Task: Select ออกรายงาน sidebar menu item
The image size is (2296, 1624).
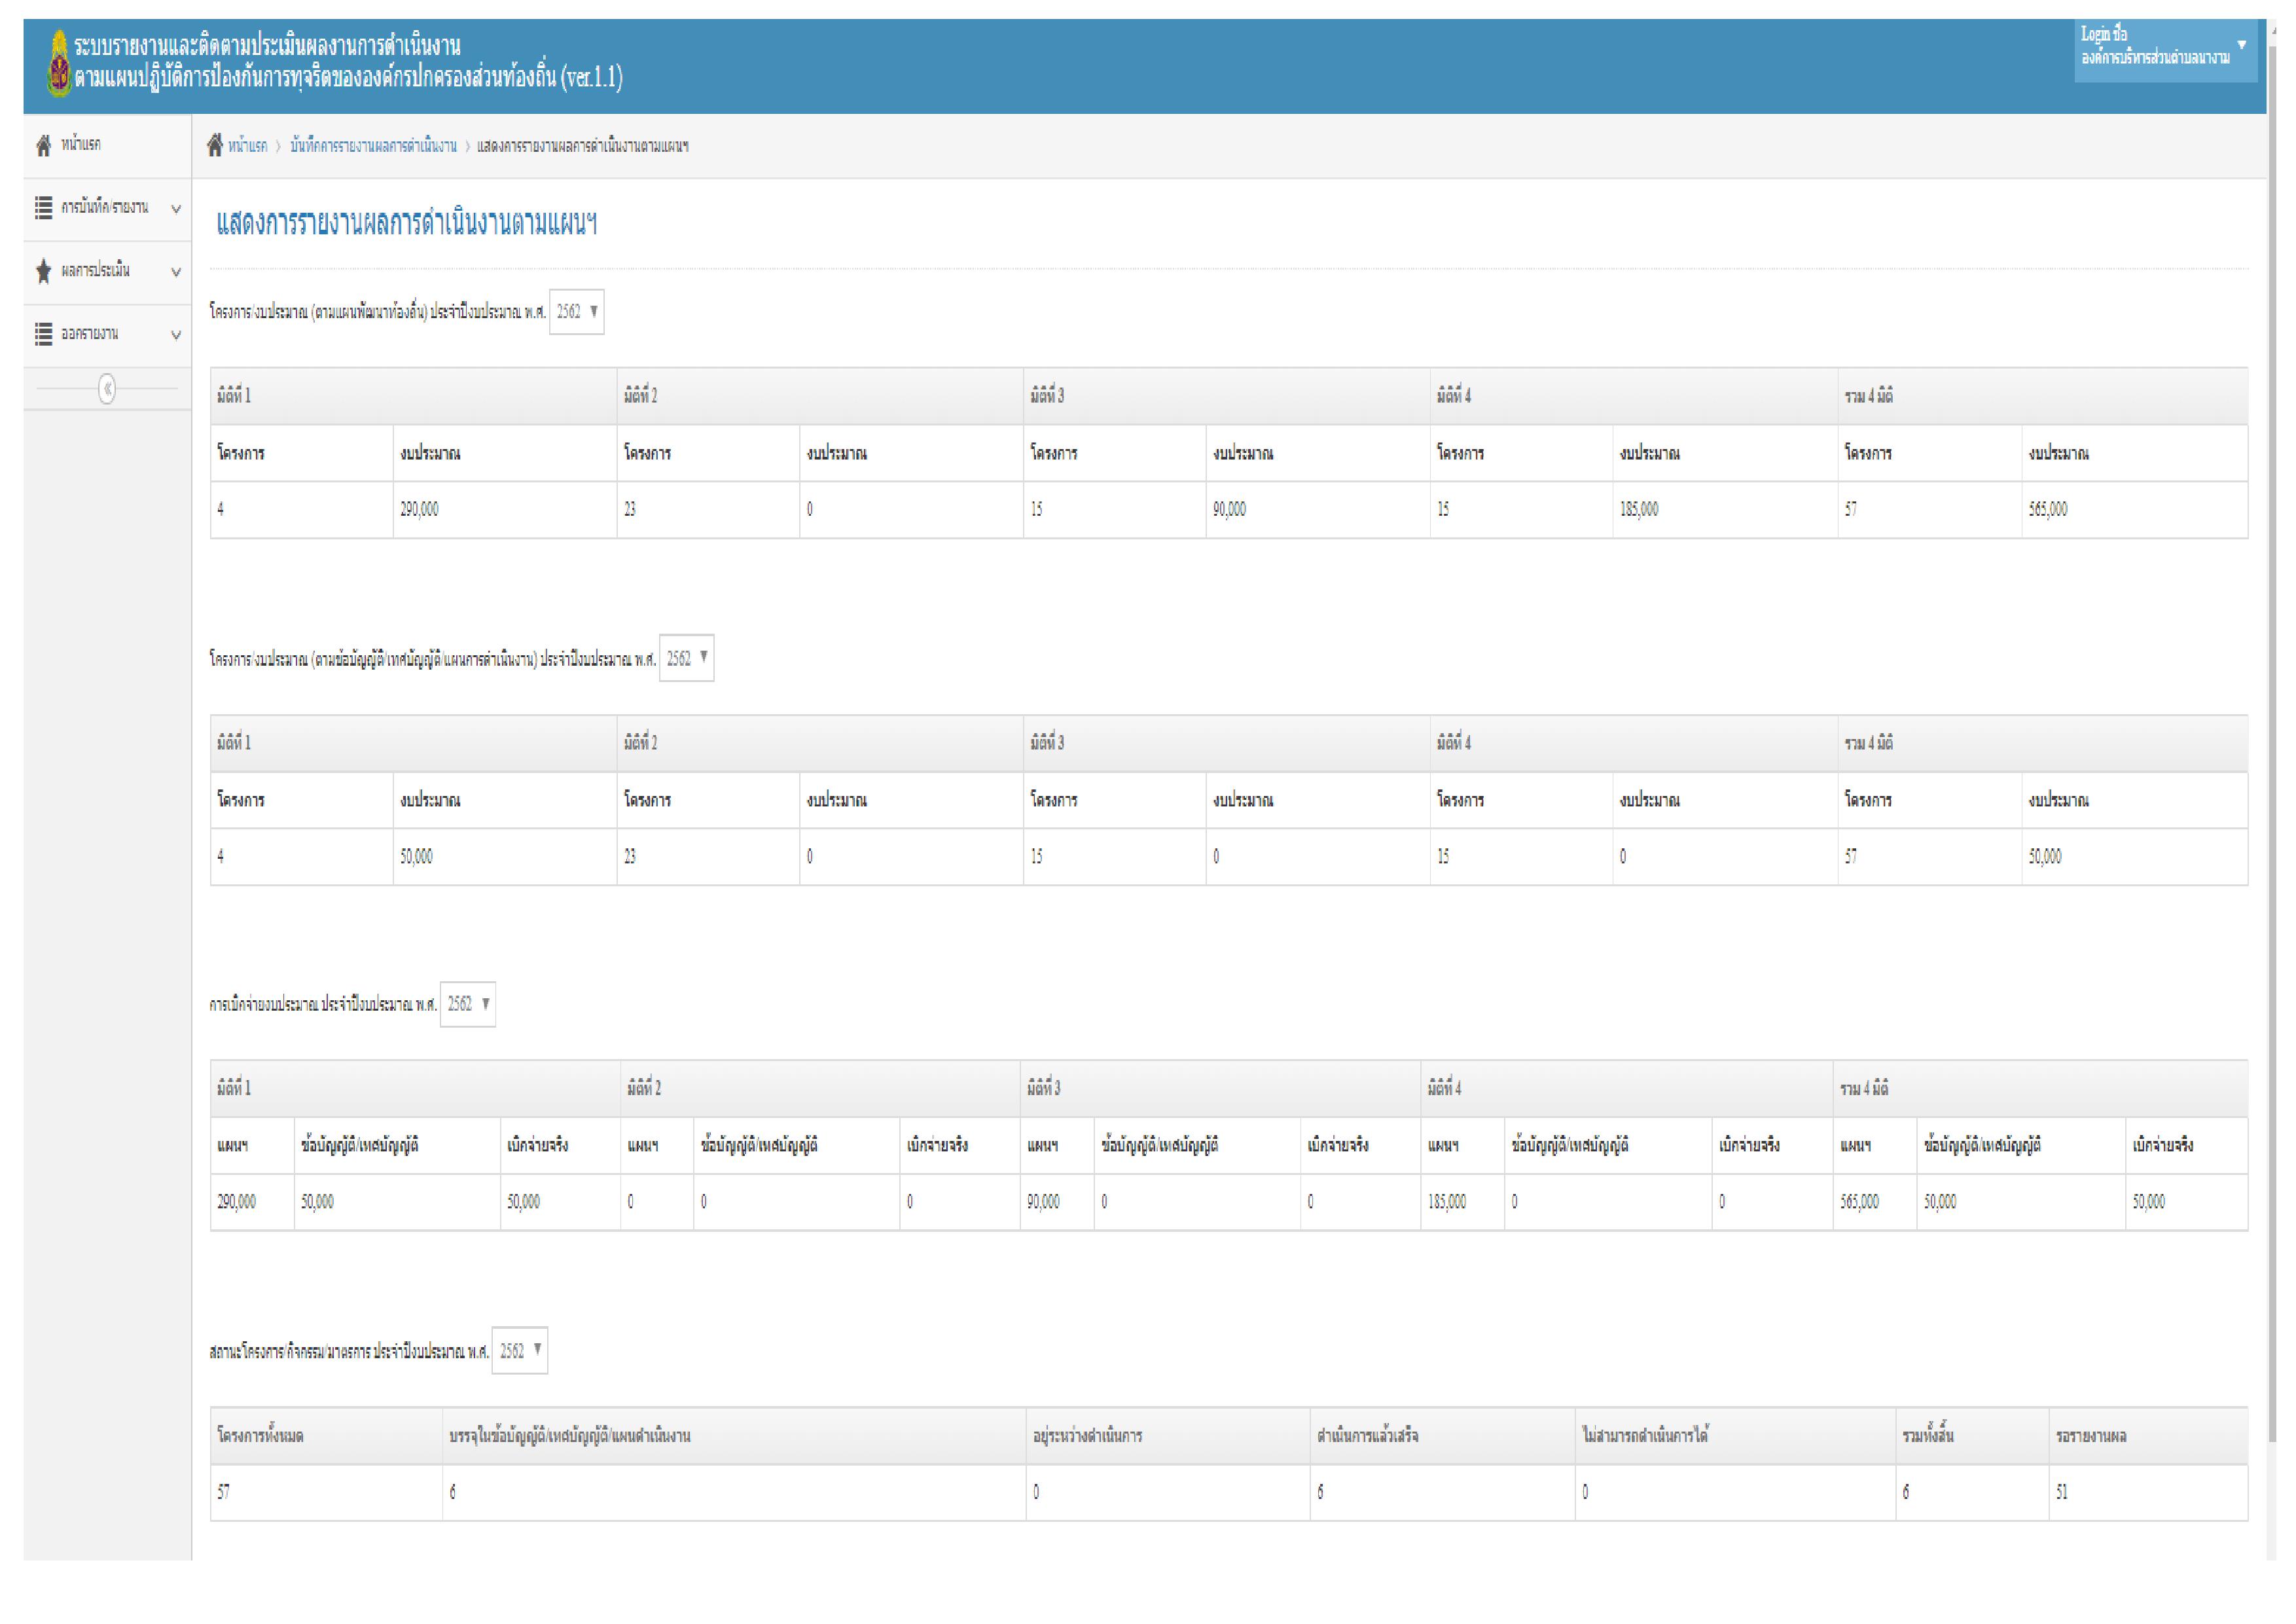Action: (x=90, y=334)
